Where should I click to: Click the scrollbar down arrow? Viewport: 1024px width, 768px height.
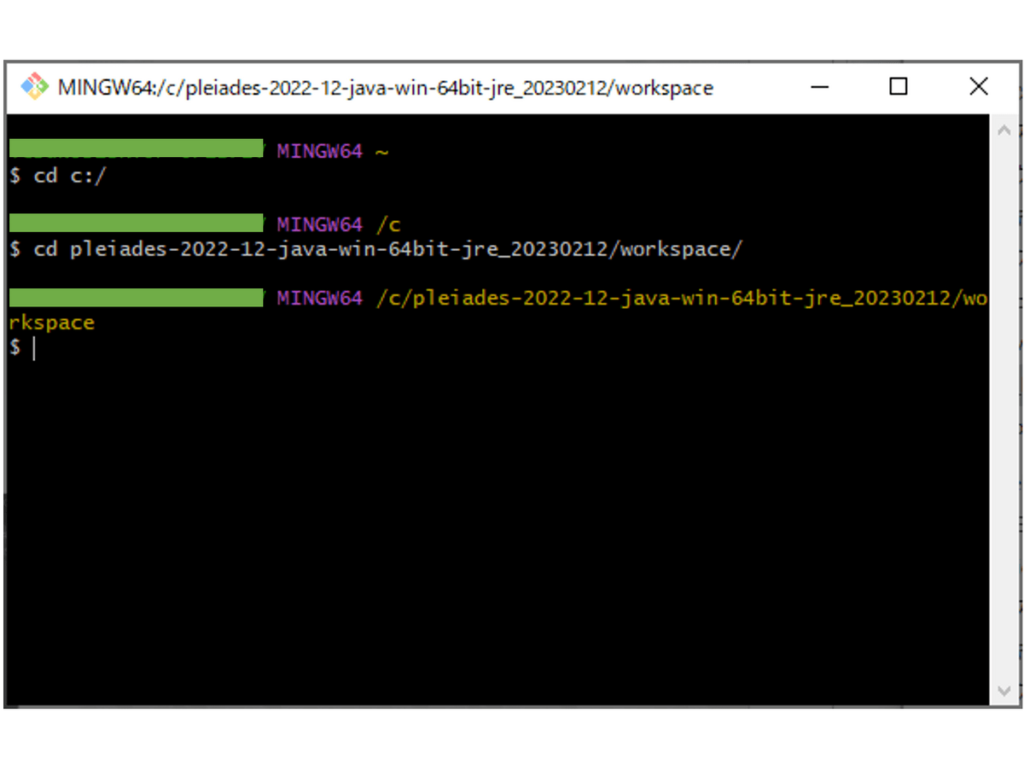click(x=1004, y=690)
